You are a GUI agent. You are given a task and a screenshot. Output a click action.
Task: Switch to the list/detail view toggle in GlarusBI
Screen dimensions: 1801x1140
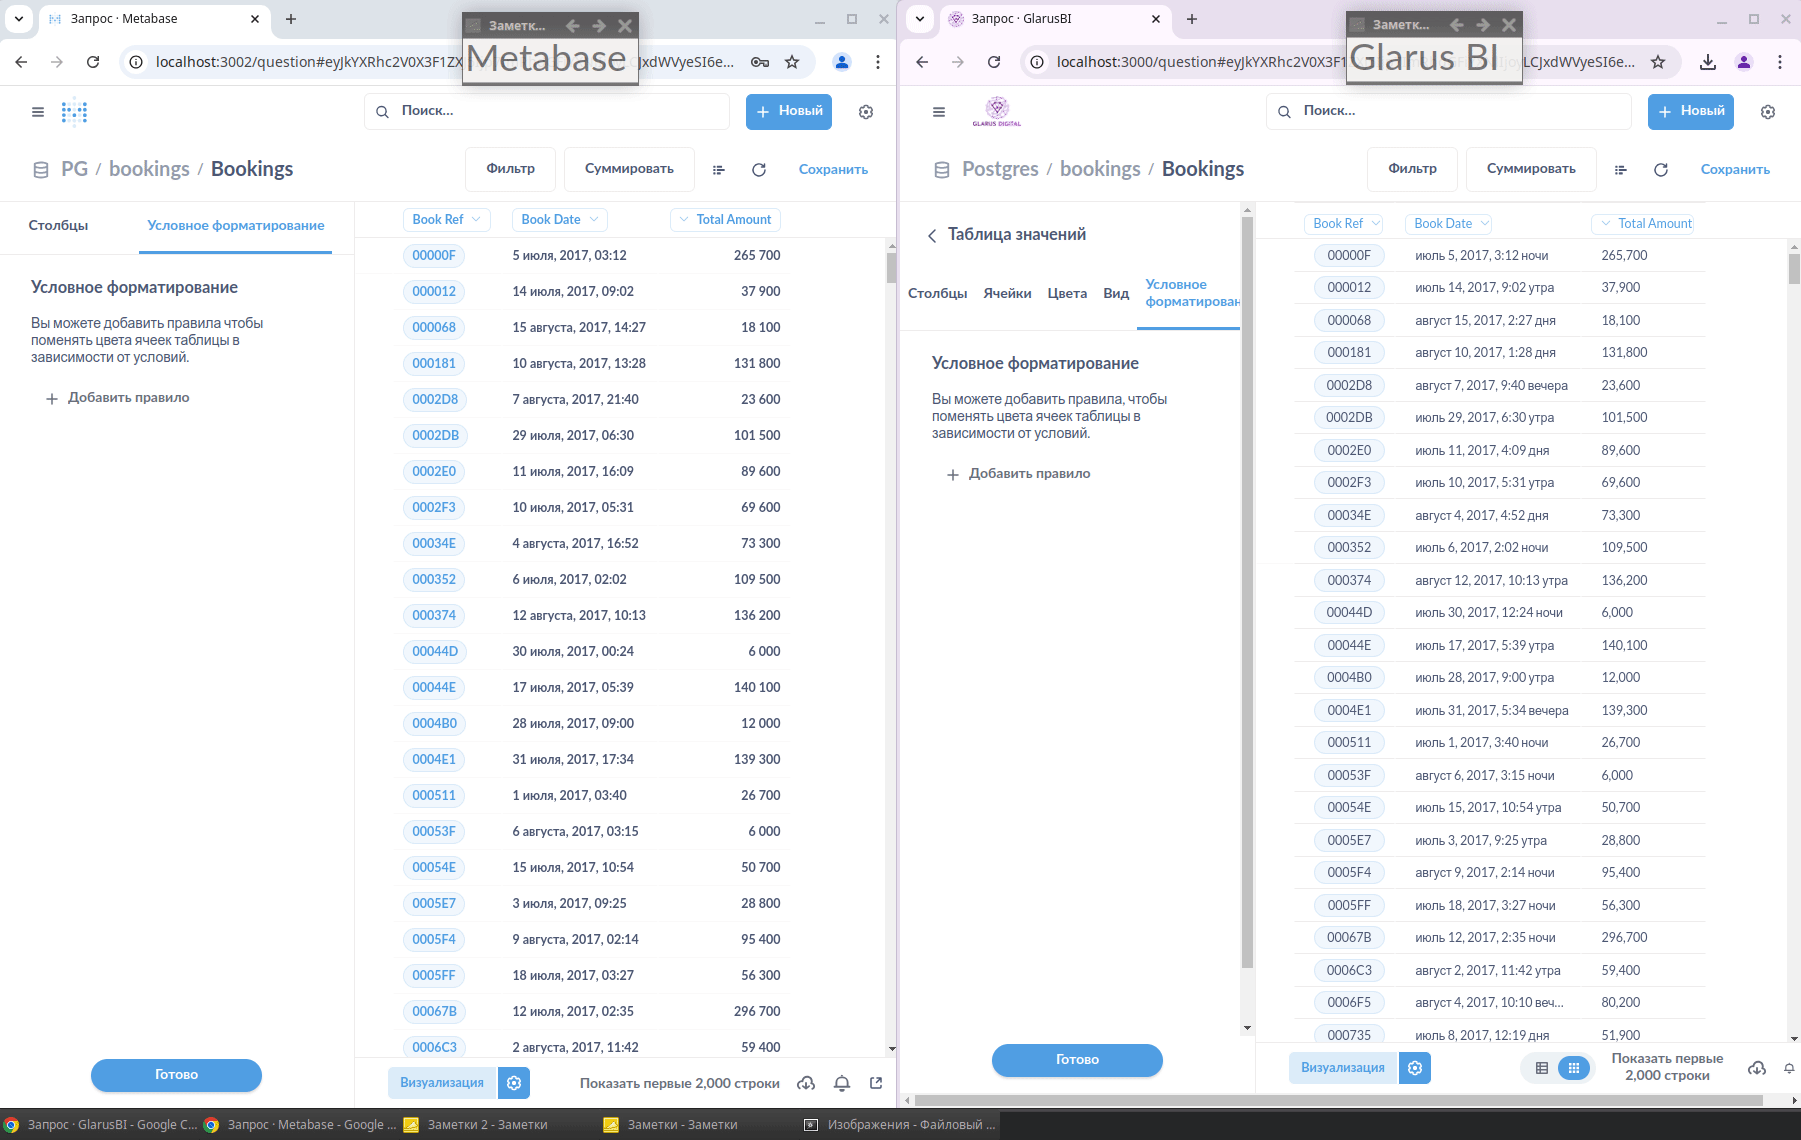coord(1542,1068)
